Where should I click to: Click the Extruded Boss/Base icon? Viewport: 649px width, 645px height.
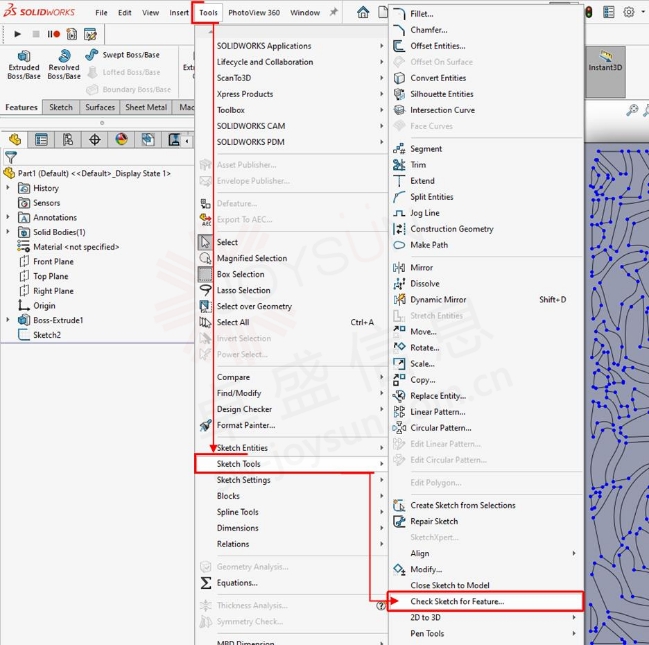[x=24, y=56]
